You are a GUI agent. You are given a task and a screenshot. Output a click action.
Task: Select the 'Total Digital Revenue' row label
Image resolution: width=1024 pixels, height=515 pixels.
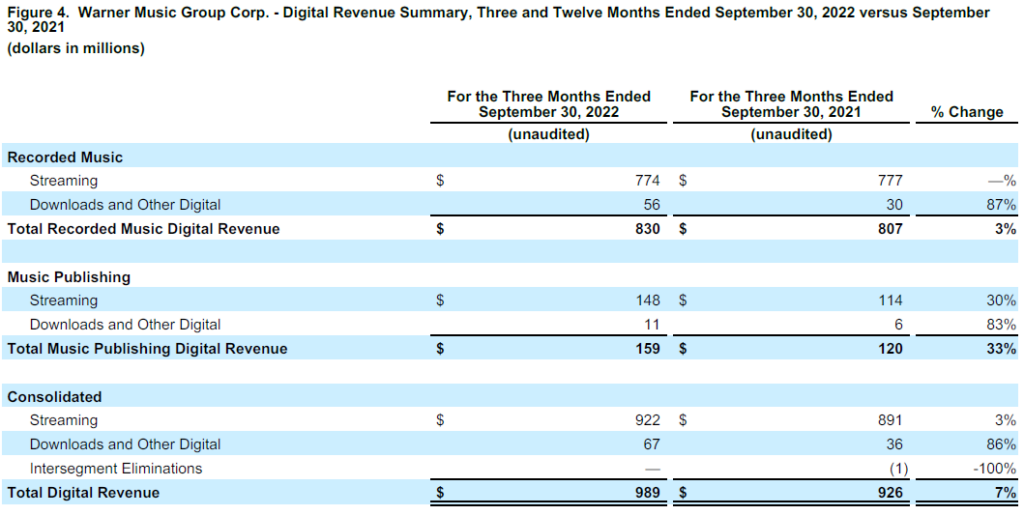(83, 493)
